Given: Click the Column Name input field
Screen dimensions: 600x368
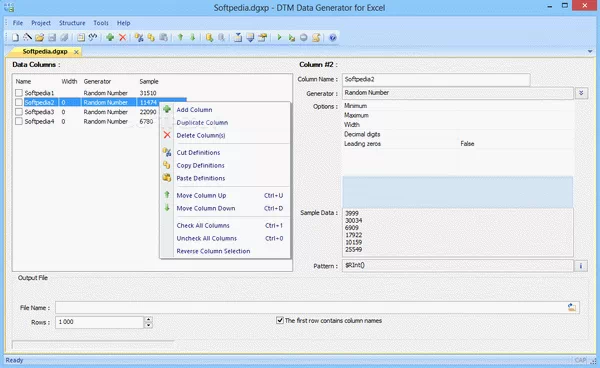Looking at the screenshot, I should 436,80.
